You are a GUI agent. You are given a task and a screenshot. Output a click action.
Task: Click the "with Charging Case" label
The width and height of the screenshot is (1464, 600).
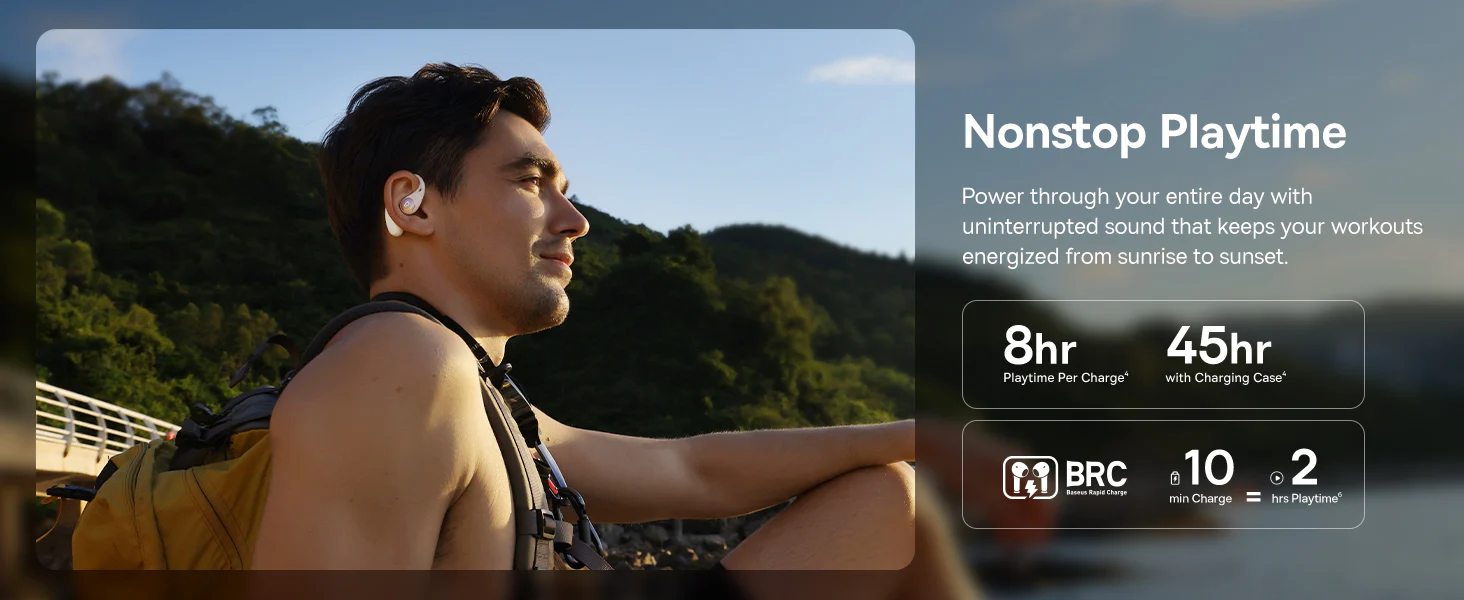click(1225, 378)
